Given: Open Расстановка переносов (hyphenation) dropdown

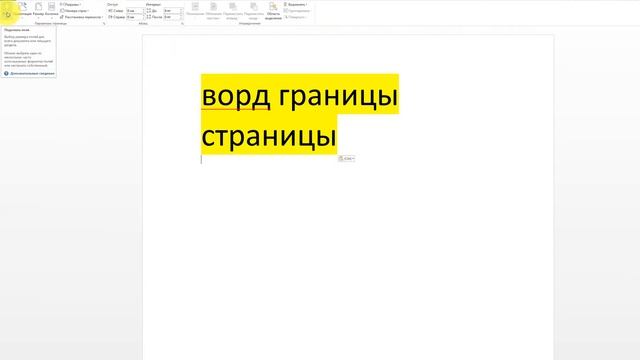Looking at the screenshot, I should 81,17.
